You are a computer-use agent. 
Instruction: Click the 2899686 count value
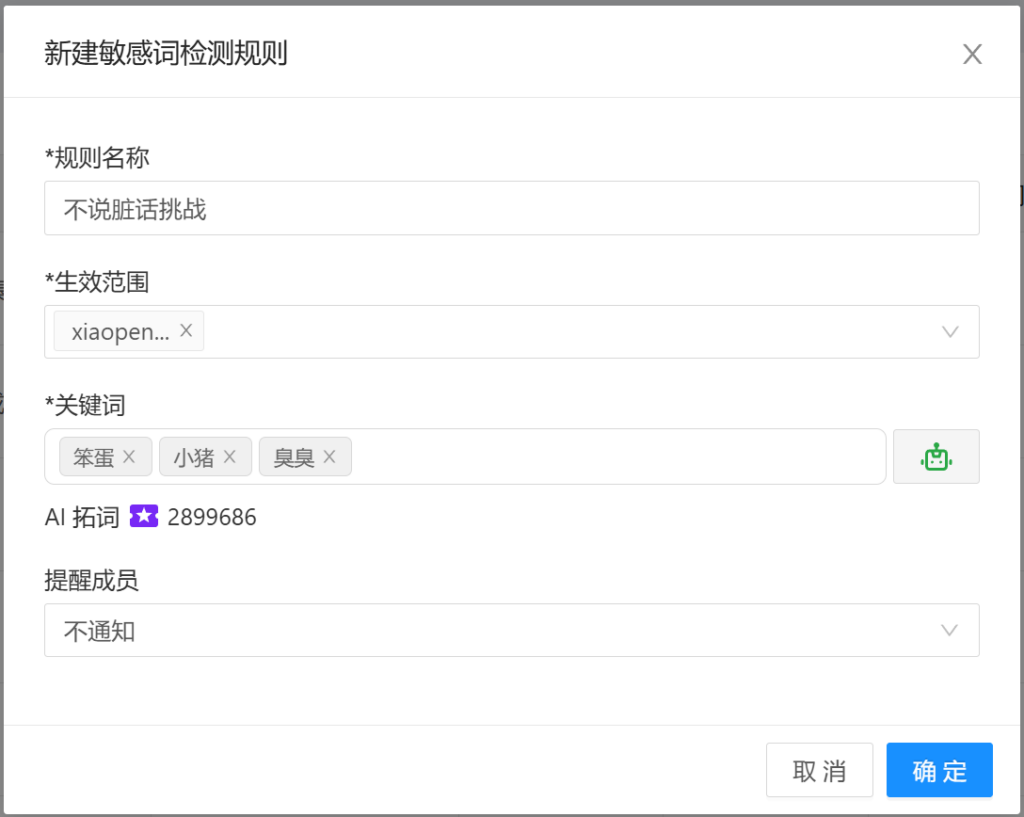click(212, 517)
